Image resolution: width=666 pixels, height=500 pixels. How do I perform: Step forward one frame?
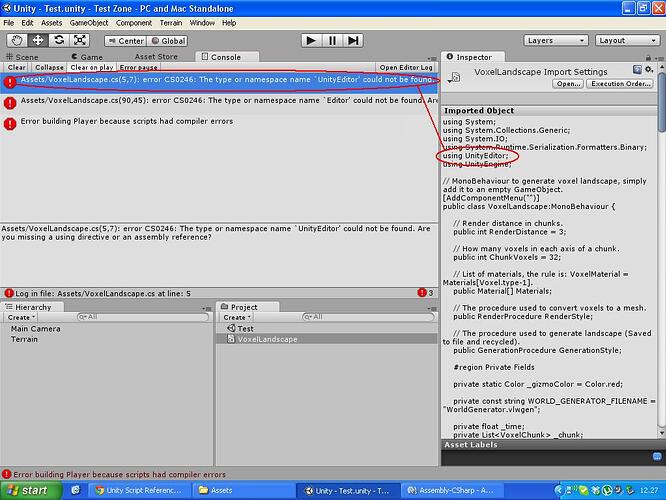pyautogui.click(x=353, y=40)
